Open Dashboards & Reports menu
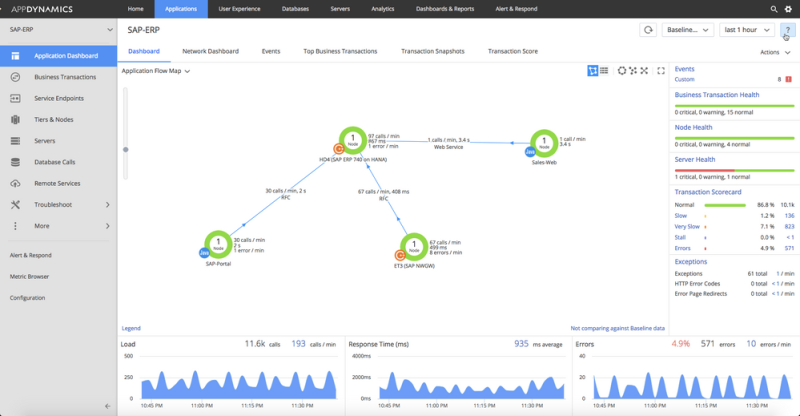The image size is (800, 416). coord(445,9)
